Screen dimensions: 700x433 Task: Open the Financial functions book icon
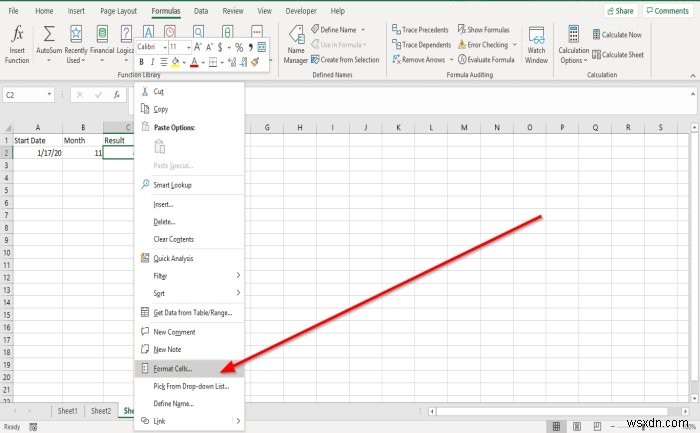pos(102,33)
